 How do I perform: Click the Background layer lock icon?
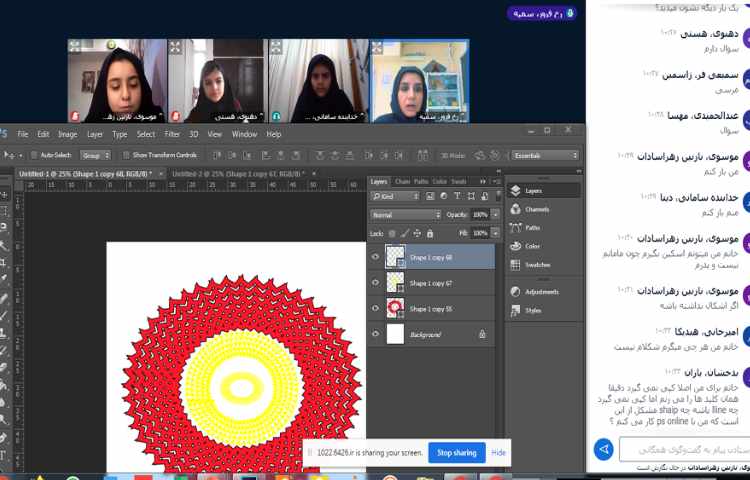click(x=482, y=335)
